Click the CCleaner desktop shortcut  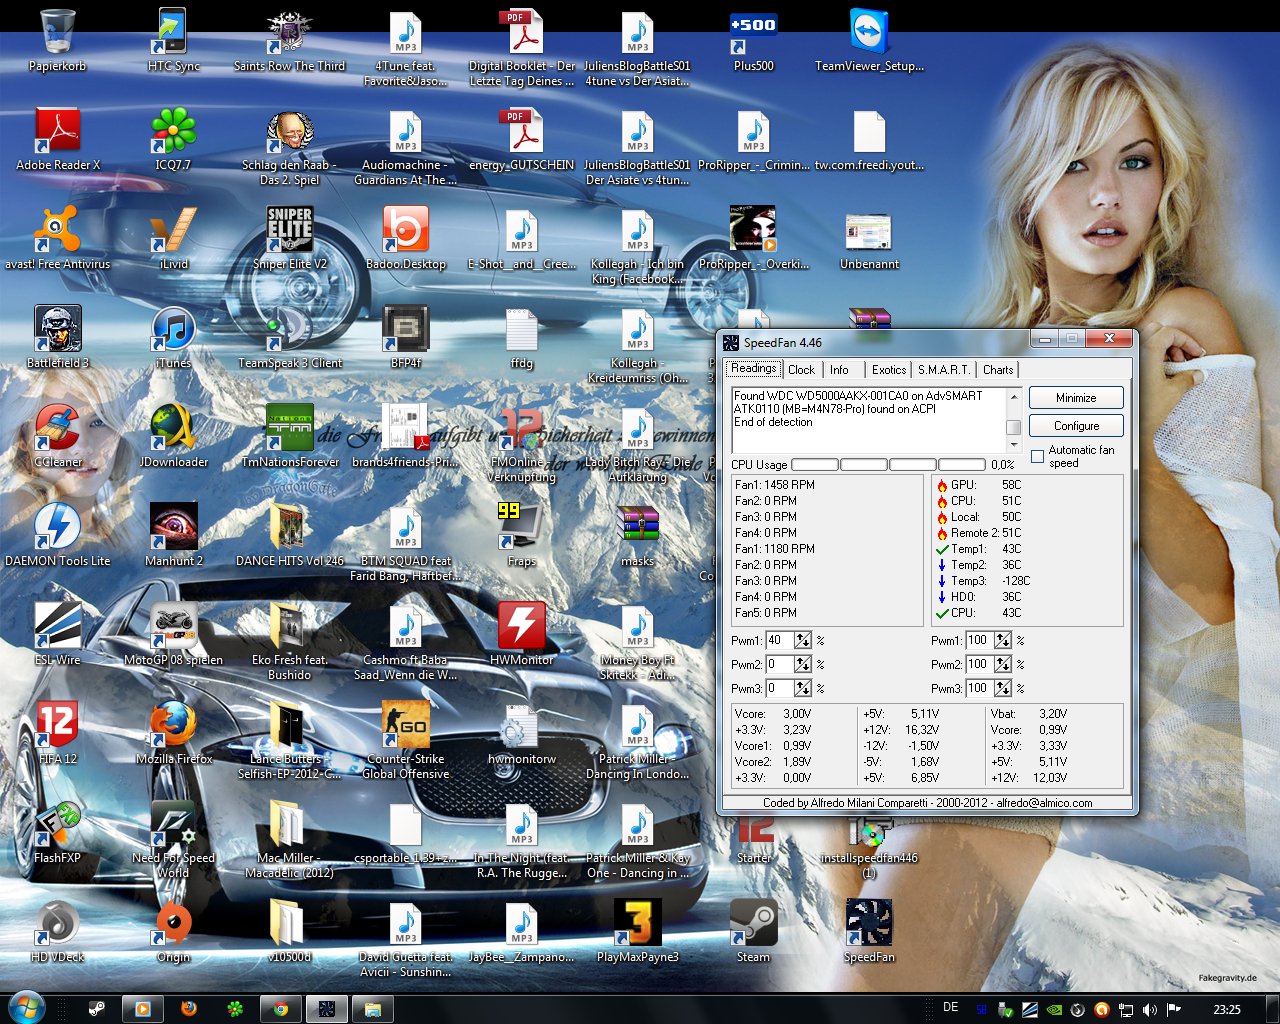pyautogui.click(x=57, y=437)
